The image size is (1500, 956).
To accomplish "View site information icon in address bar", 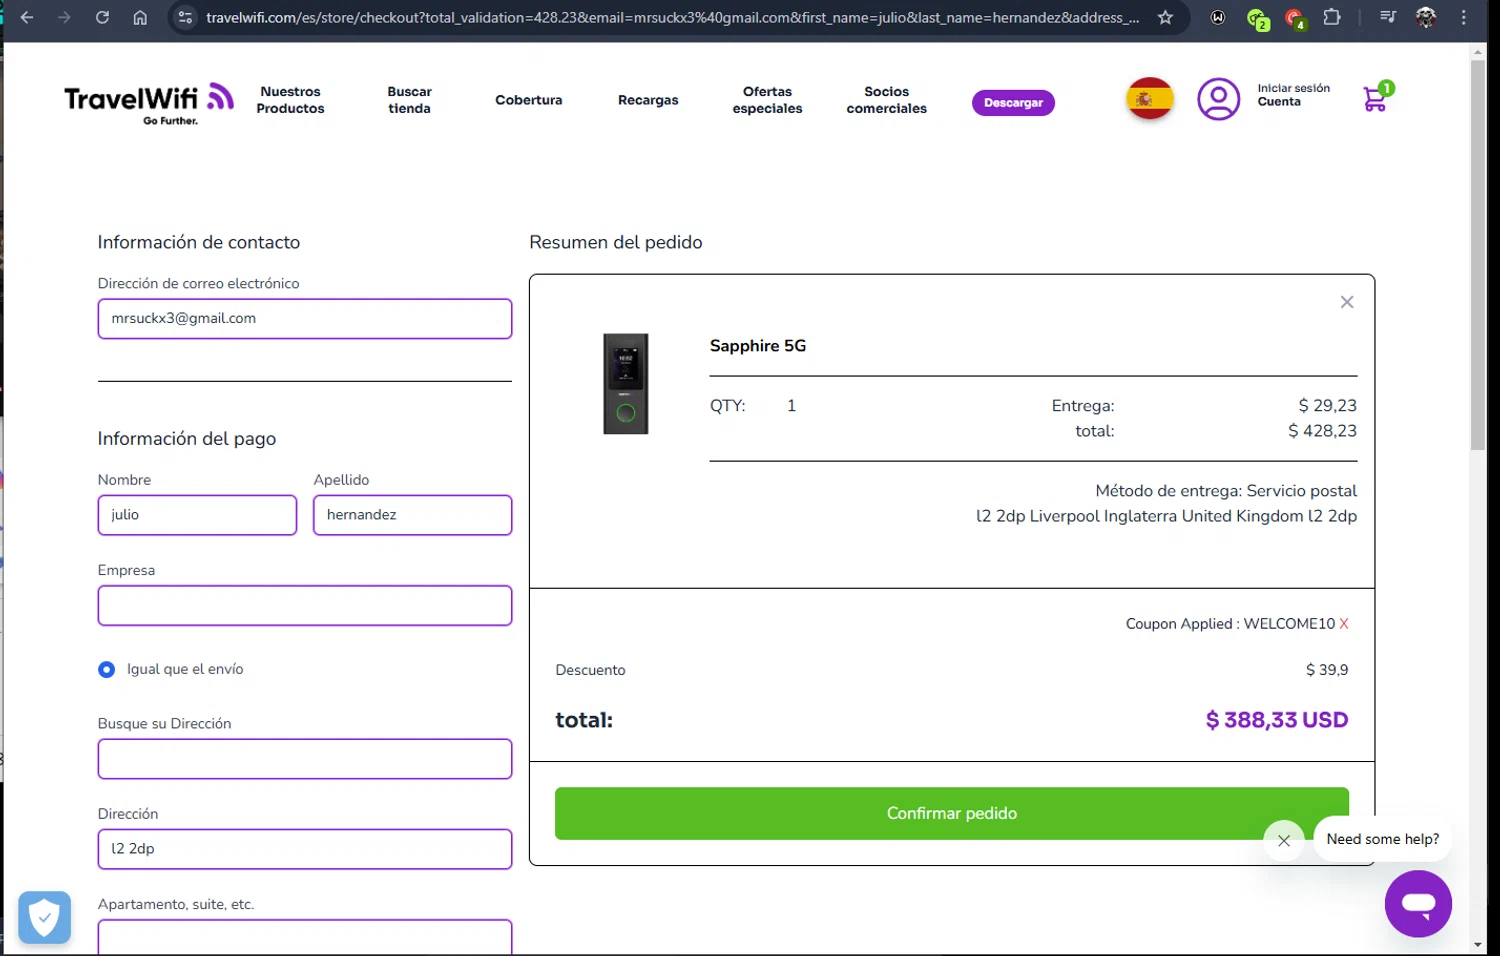I will click(x=185, y=17).
